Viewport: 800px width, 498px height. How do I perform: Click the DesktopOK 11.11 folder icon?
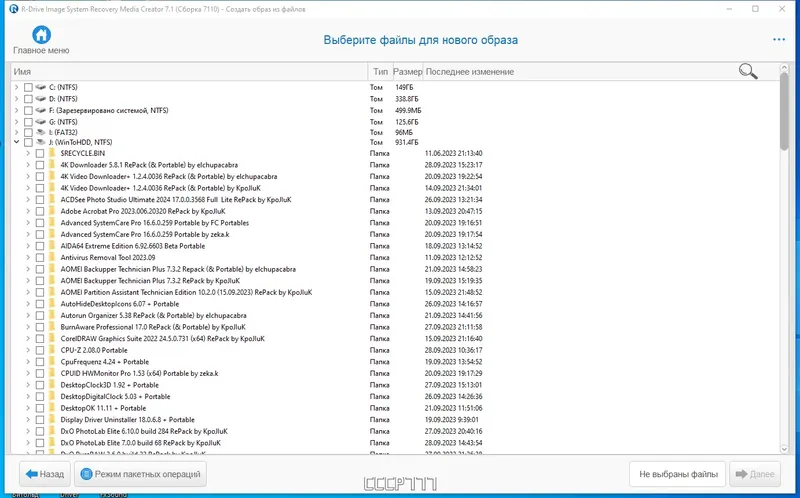point(52,408)
